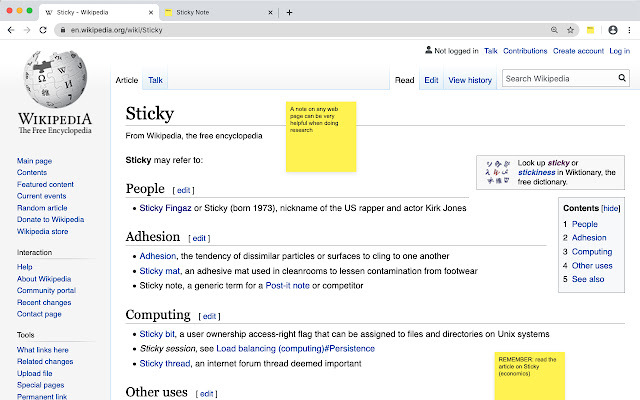
Task: Edit the Adhesion section
Action: pyautogui.click(x=199, y=238)
